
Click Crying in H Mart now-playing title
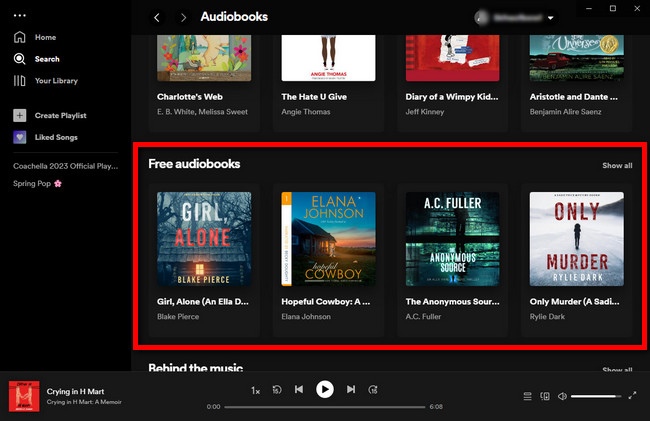point(75,391)
